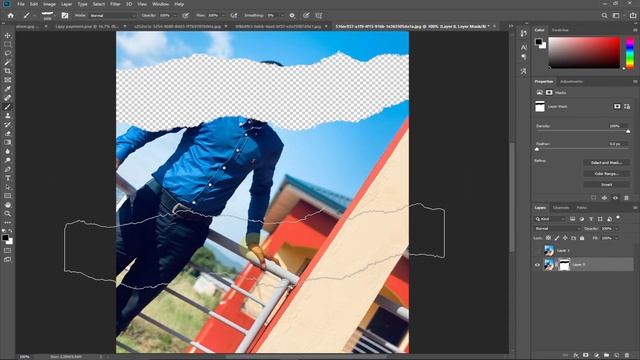Select the Layer 0 mask thumbnail

click(564, 265)
